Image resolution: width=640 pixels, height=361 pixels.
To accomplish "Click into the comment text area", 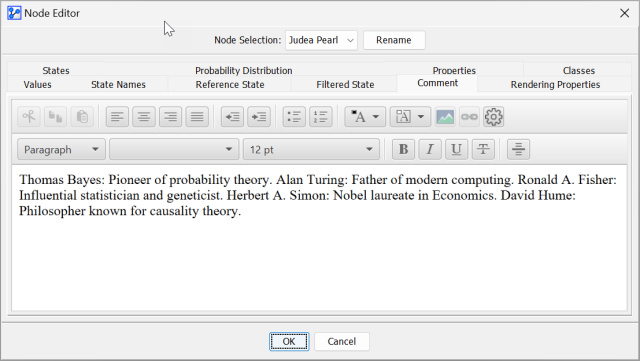I will (319, 238).
